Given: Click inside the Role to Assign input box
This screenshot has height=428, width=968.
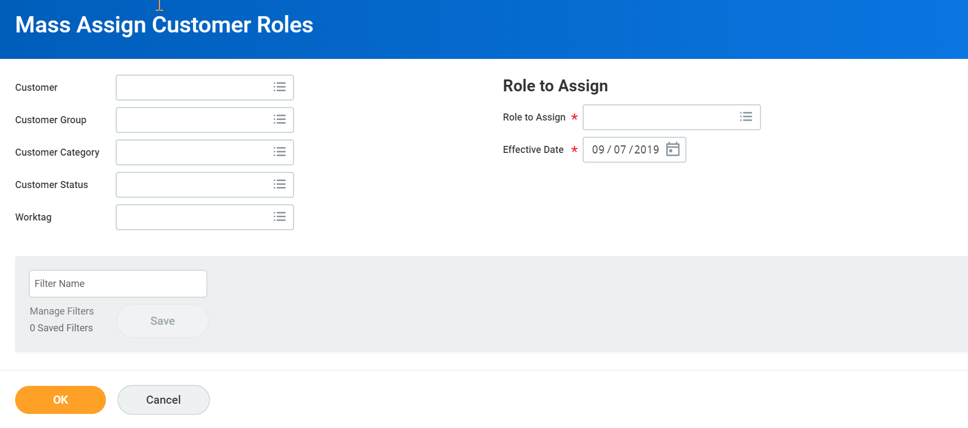Looking at the screenshot, I should (x=672, y=117).
